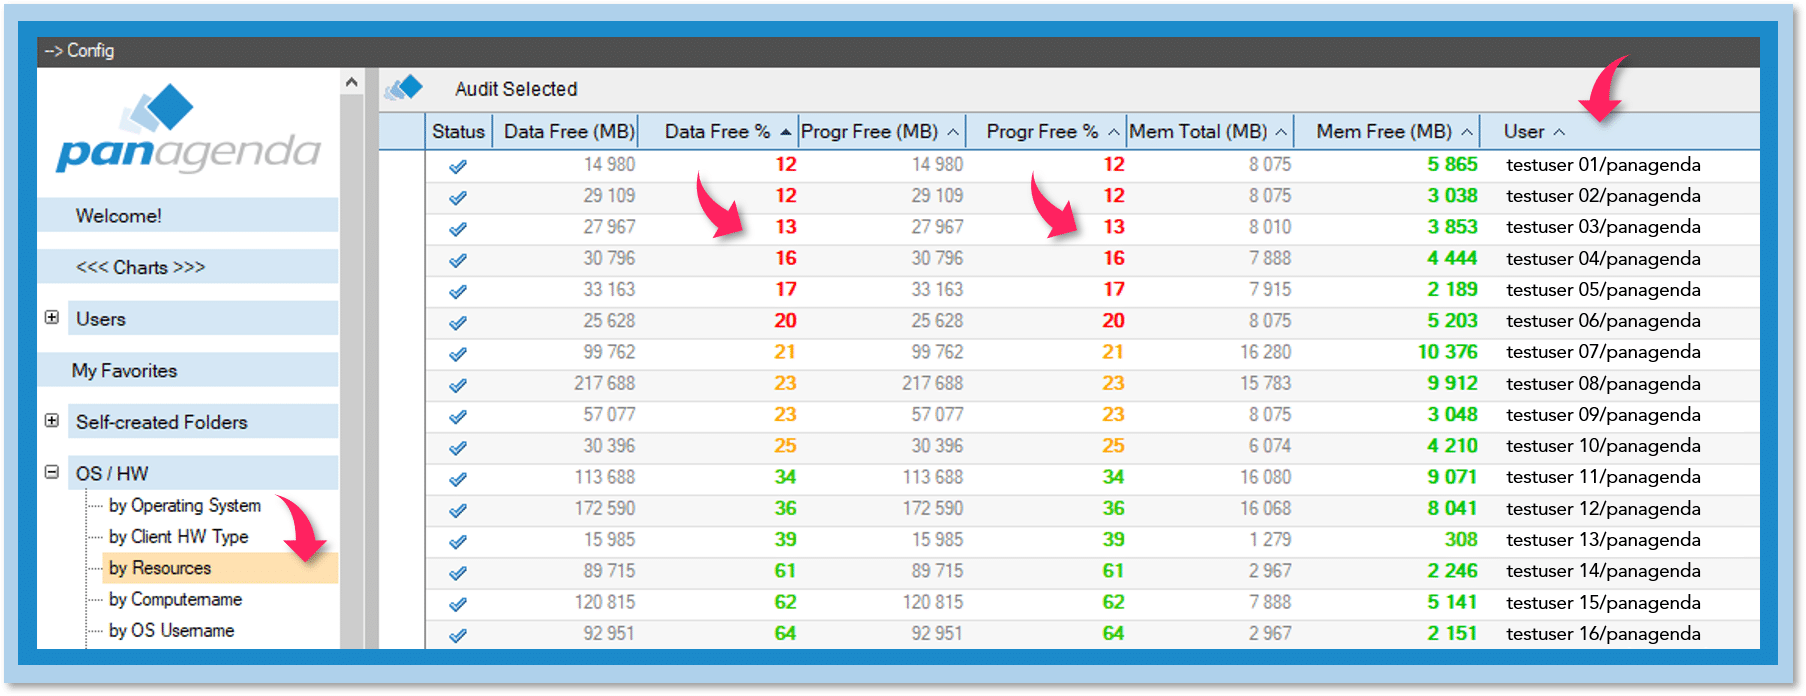Sort by Progr Free % column header
Screen dimensions: 1806x696
tap(1041, 132)
